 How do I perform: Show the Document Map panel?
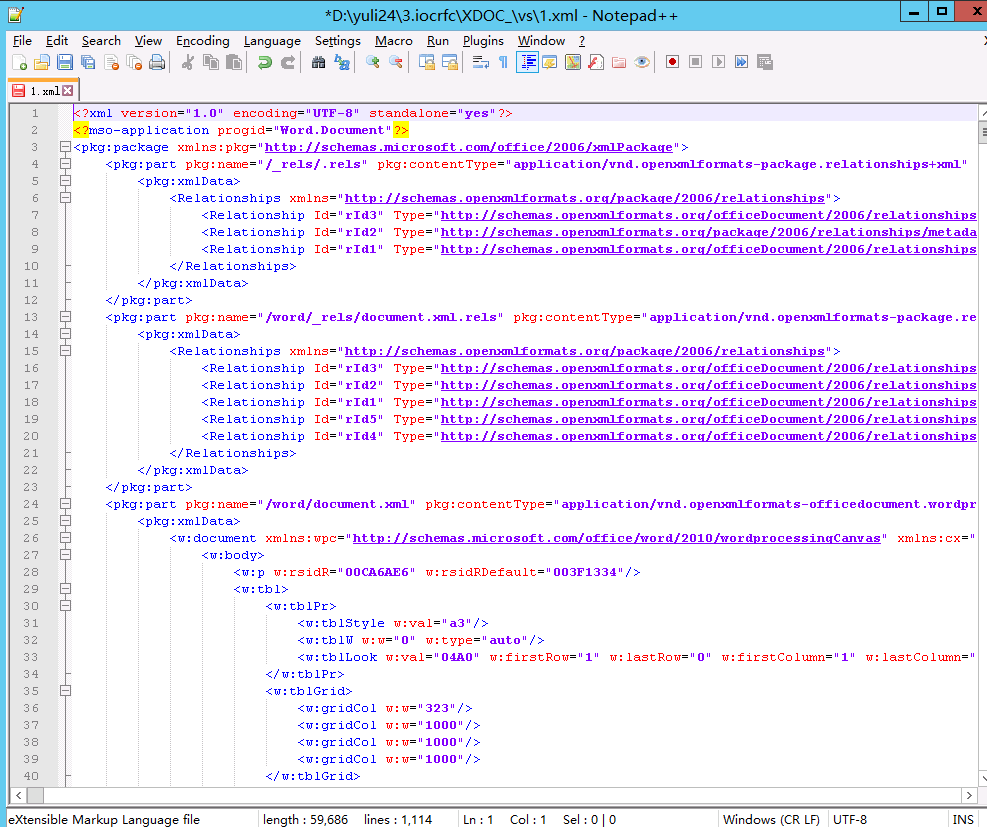[573, 62]
